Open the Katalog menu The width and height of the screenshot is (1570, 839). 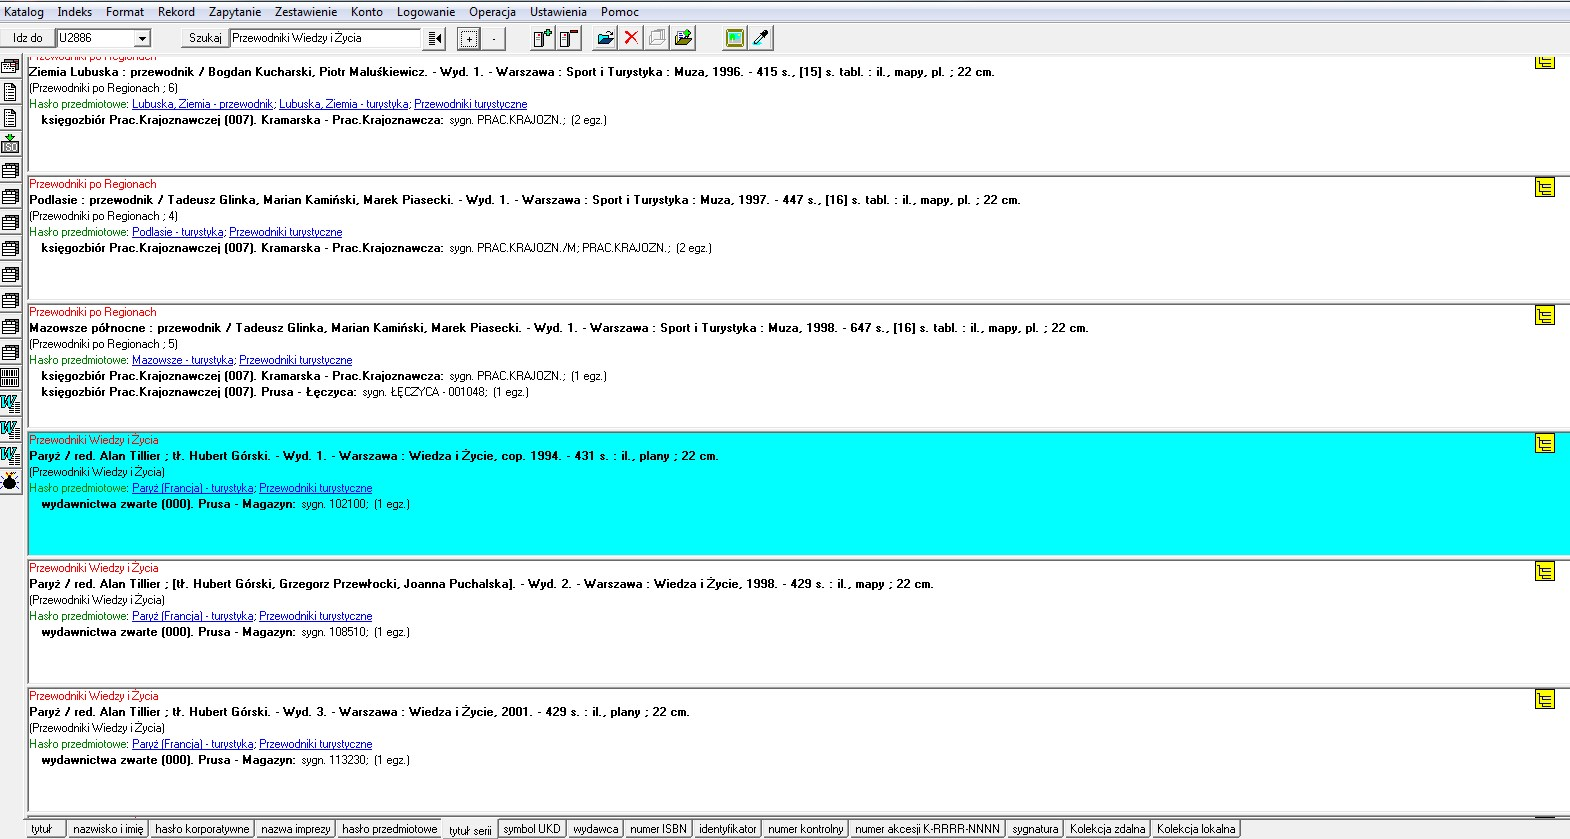tap(24, 12)
